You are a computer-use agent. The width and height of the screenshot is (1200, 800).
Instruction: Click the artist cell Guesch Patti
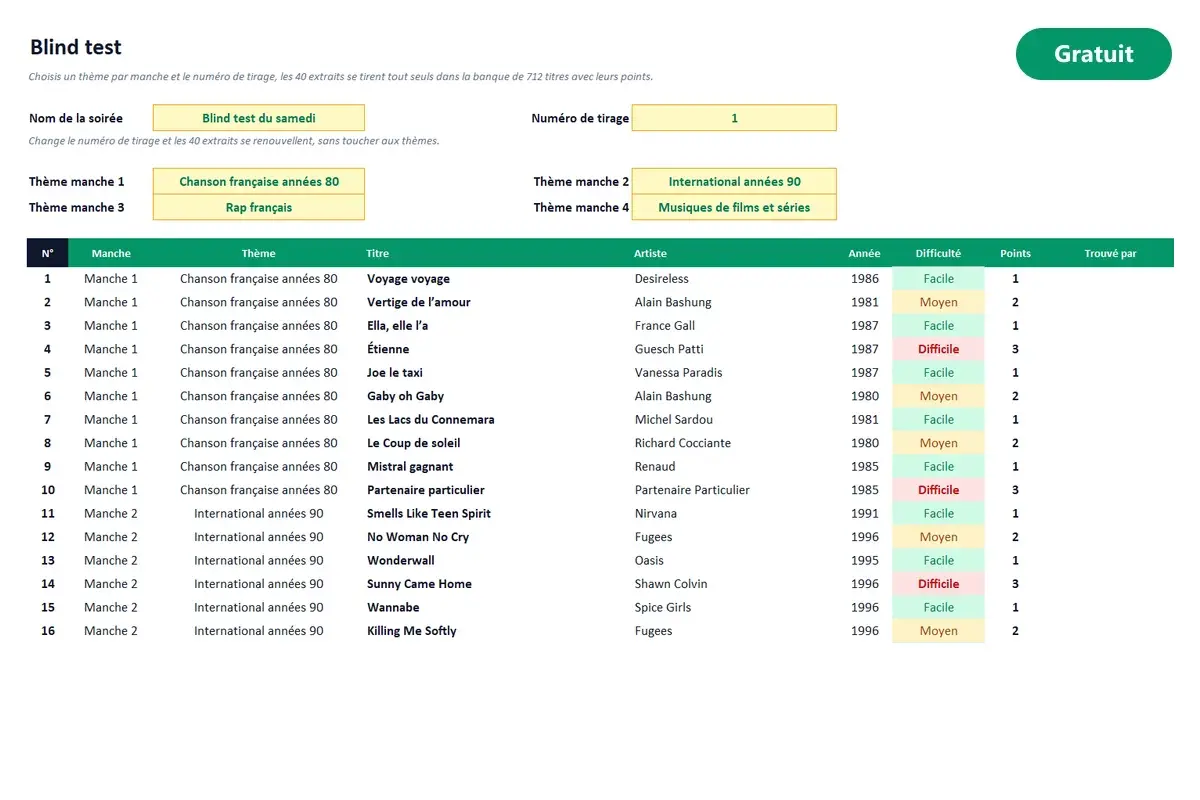click(669, 349)
